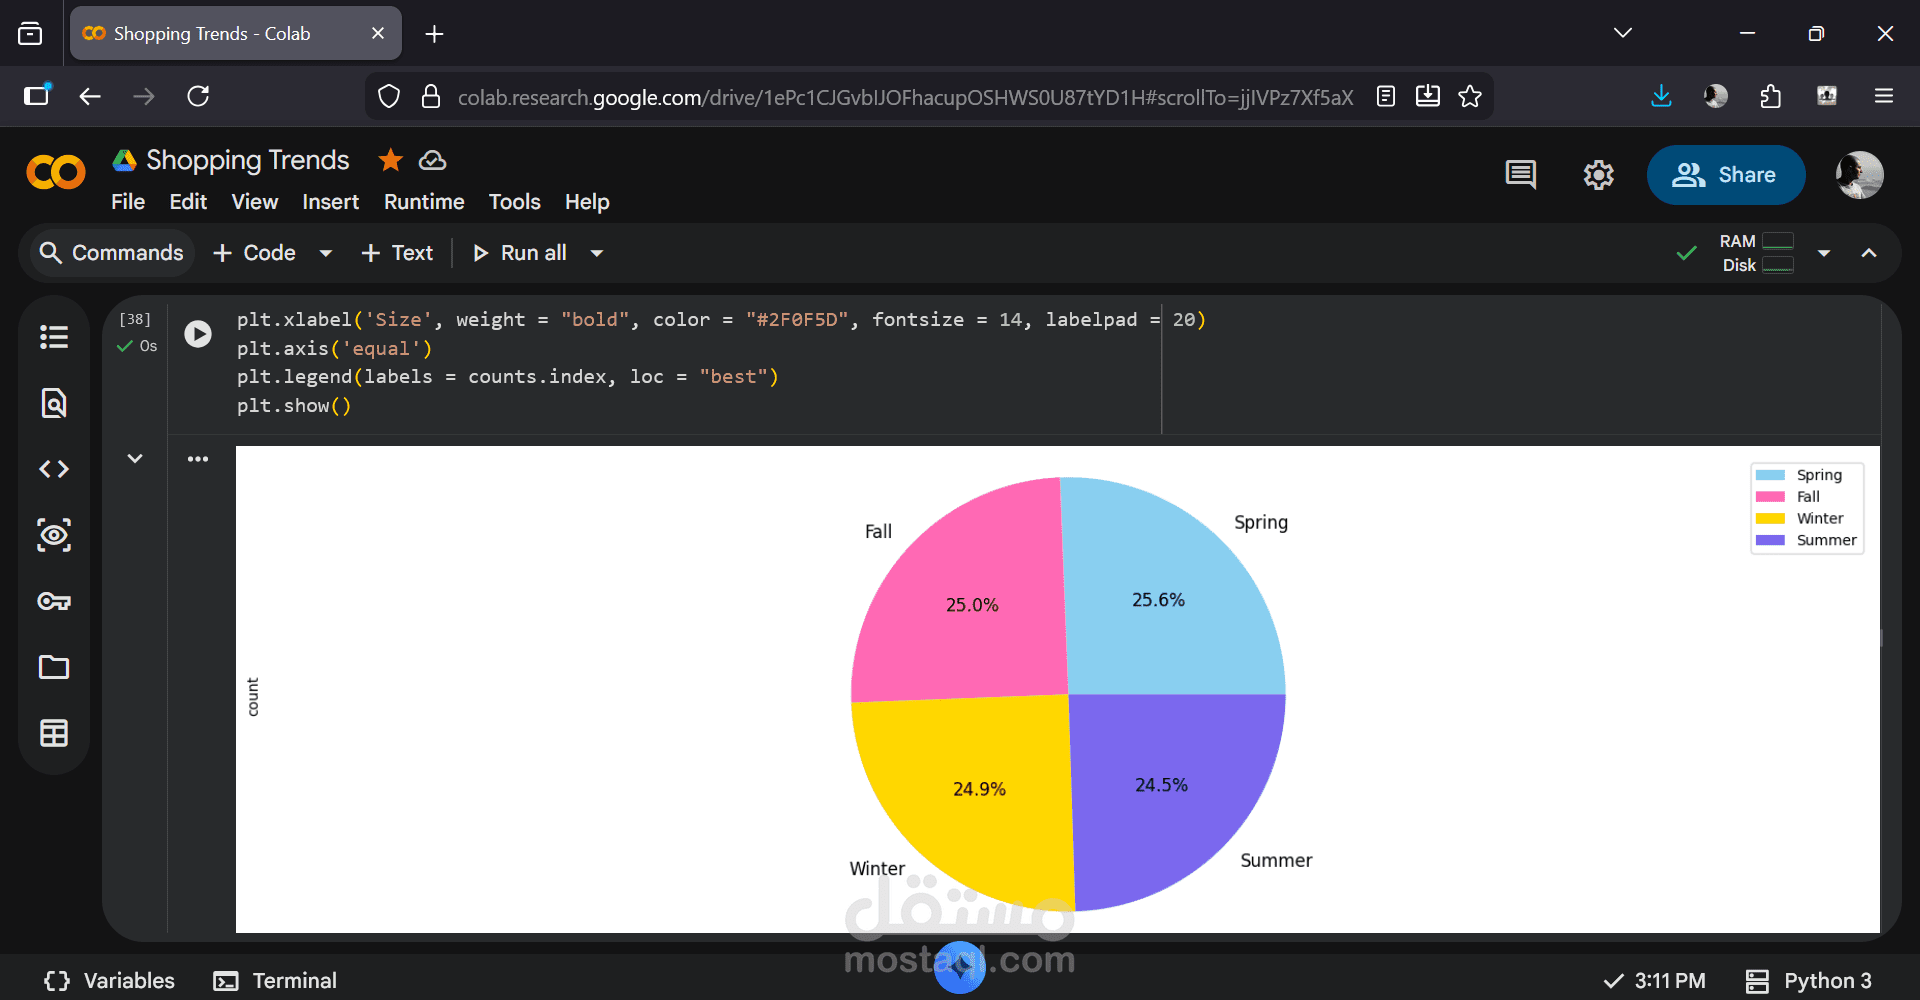Run the cell with play button
Screen dimensions: 1920x1000
198,334
